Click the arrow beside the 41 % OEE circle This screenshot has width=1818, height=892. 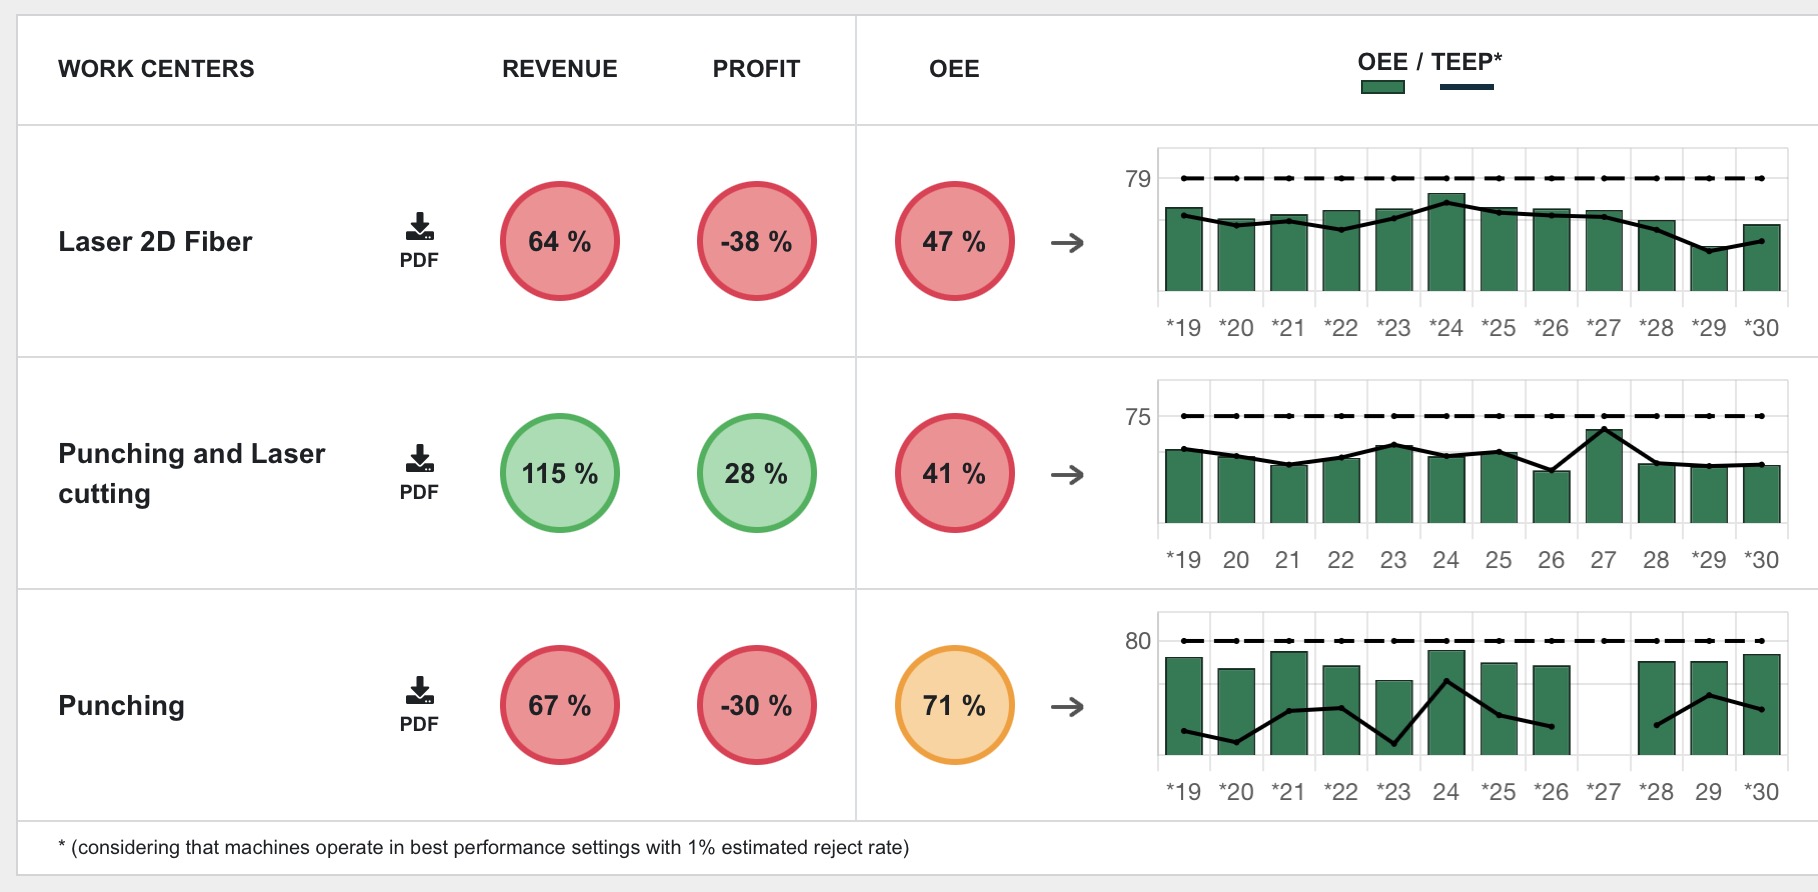click(1067, 475)
